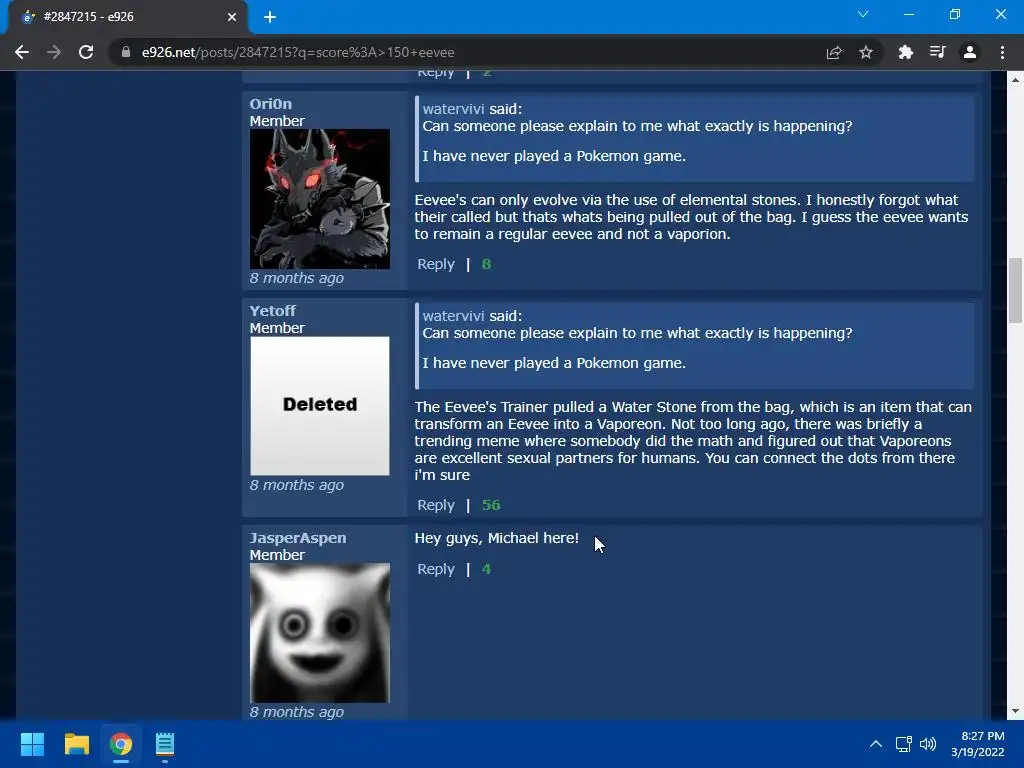Image resolution: width=1024 pixels, height=768 pixels.
Task: Share this page icon in address bar
Action: point(834,52)
